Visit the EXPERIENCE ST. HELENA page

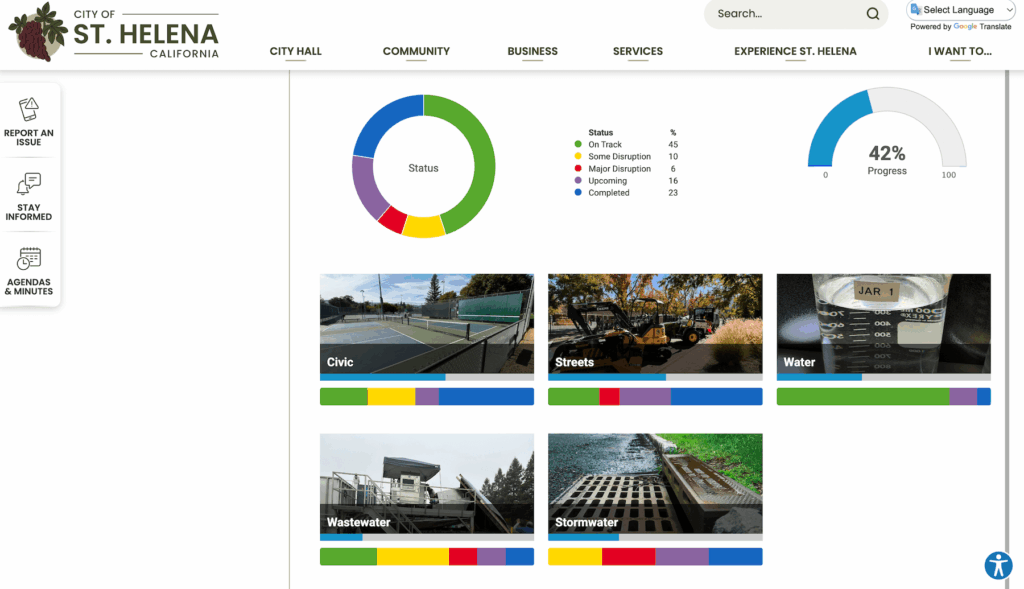(795, 51)
